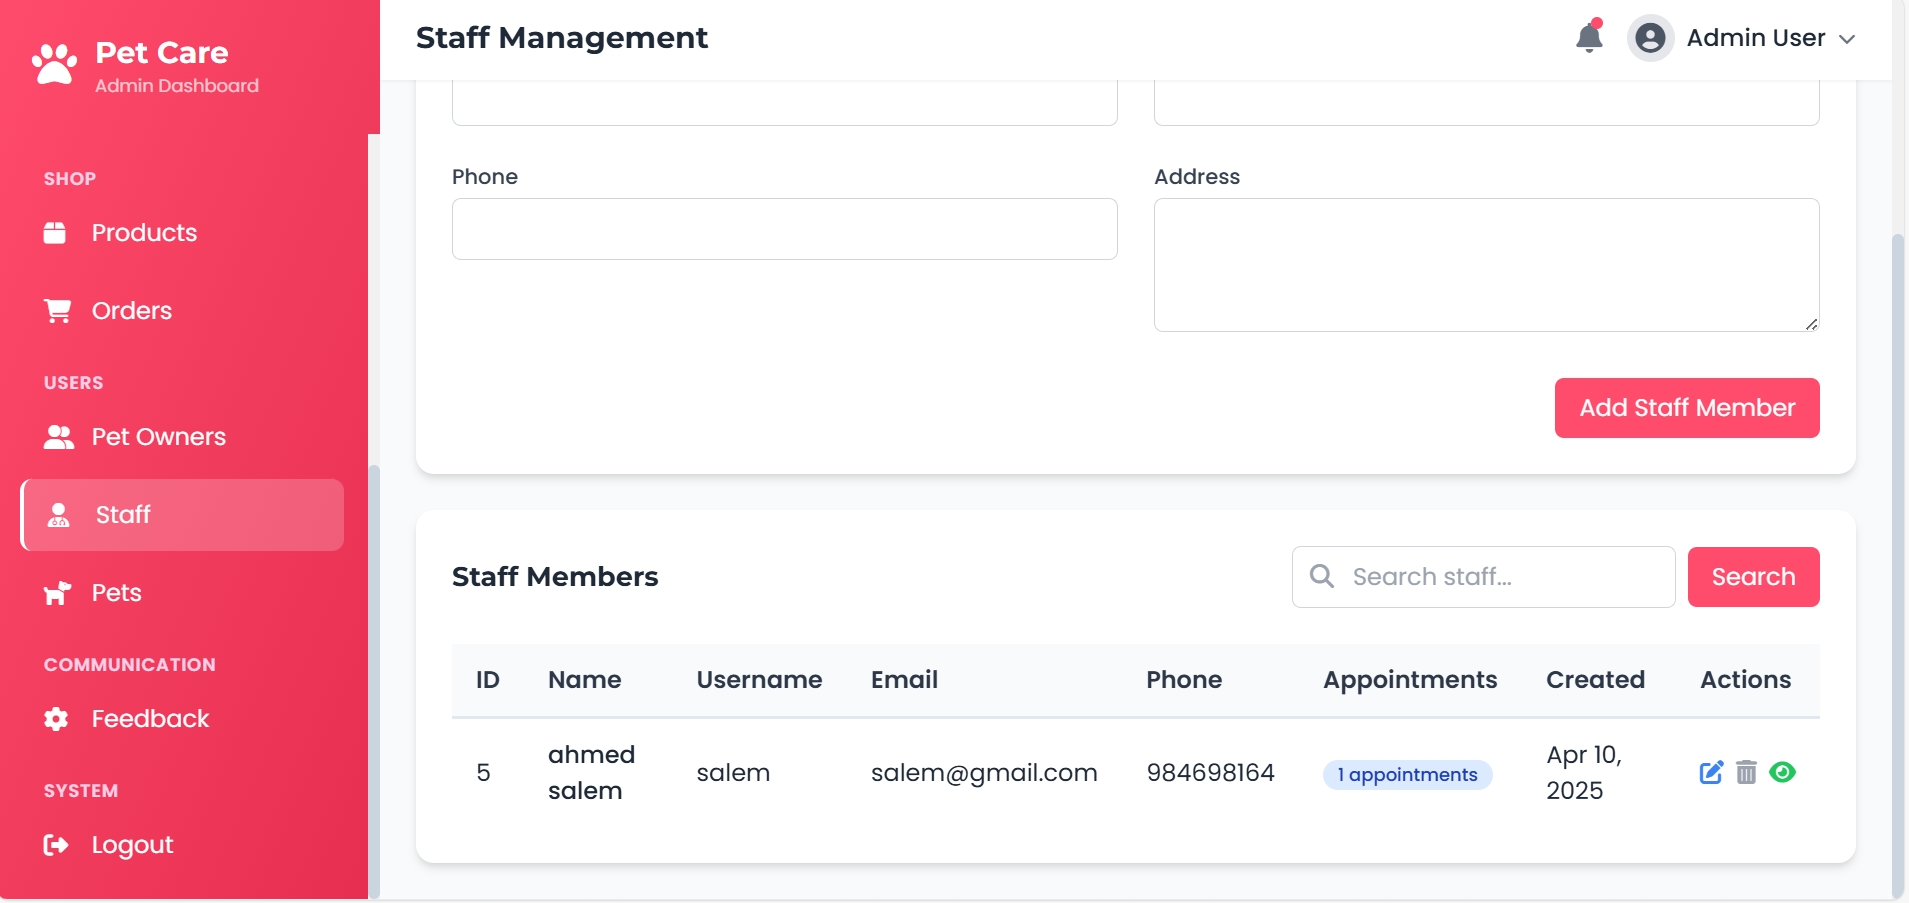This screenshot has width=1909, height=903.
Task: Click the Admin User avatar icon
Action: pos(1650,38)
